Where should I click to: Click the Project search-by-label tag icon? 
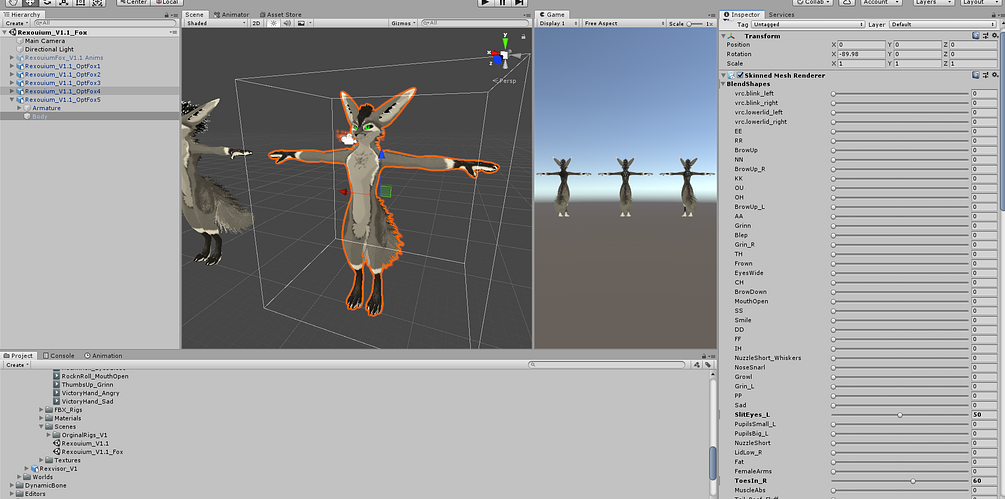point(708,364)
